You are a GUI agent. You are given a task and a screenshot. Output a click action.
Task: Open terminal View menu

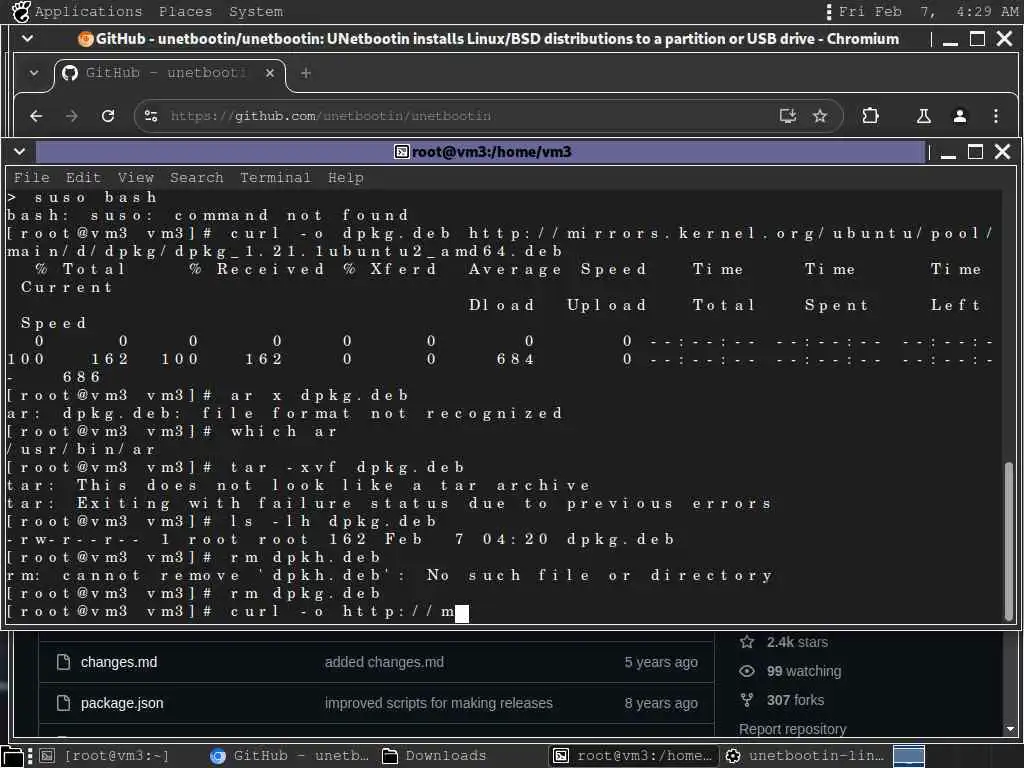135,178
